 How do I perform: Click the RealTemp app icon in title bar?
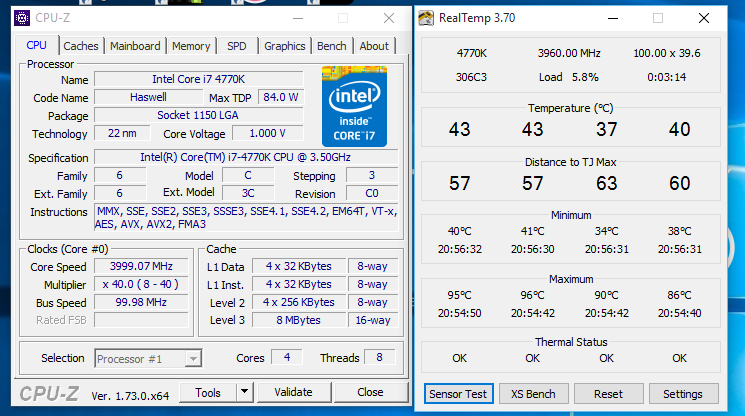pos(426,18)
